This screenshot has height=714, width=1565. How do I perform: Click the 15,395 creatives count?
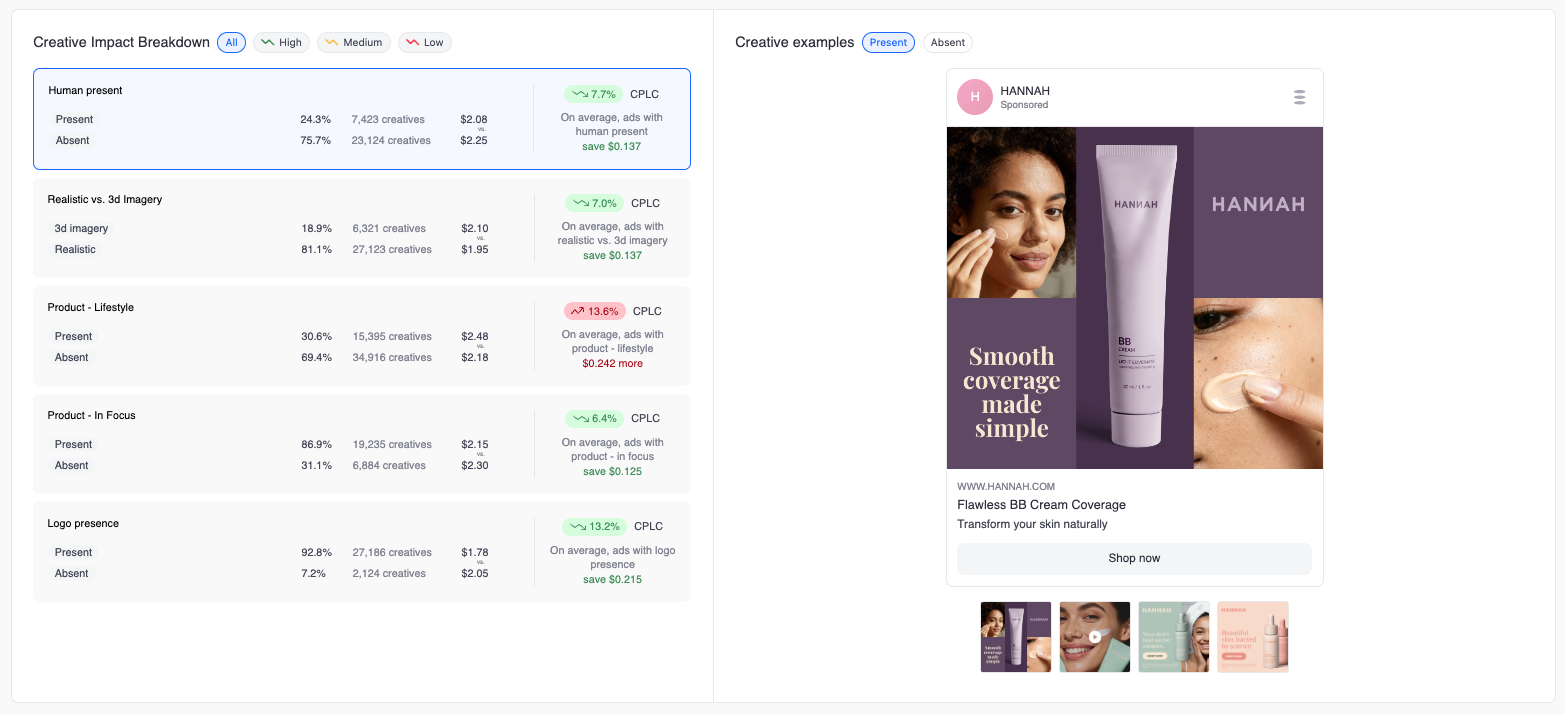click(x=392, y=336)
